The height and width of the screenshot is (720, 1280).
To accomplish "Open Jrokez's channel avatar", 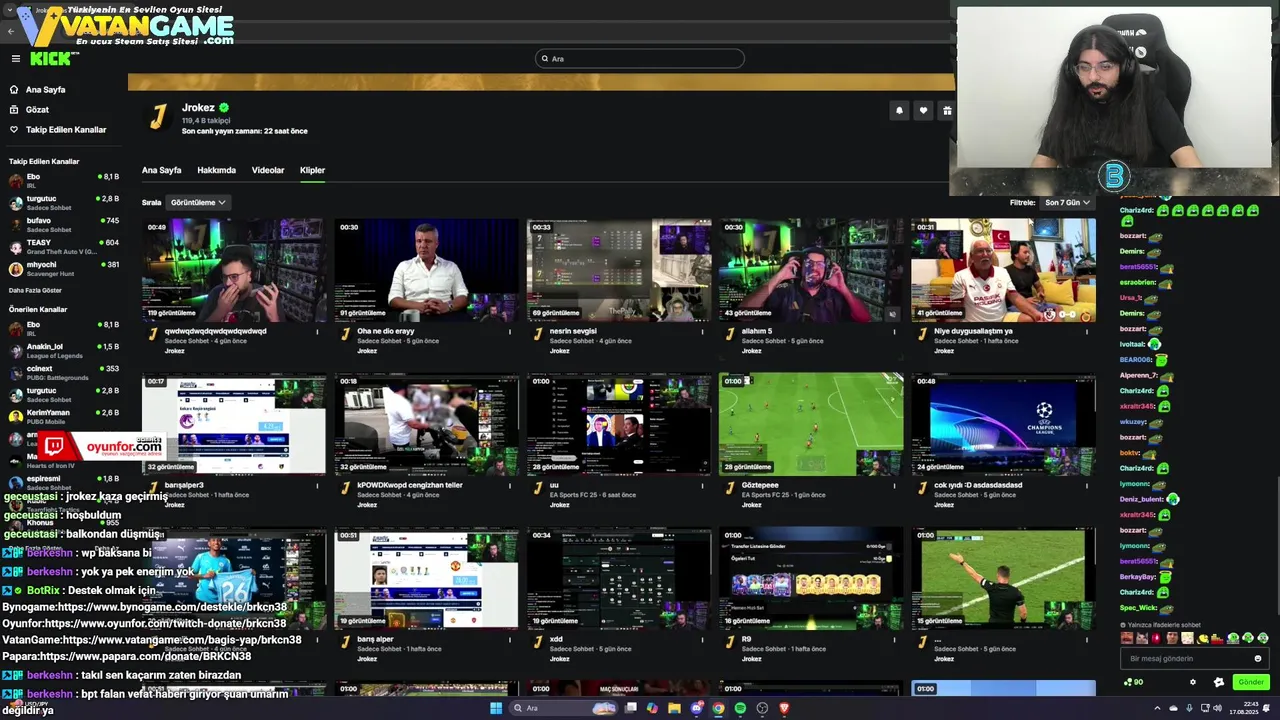I will [x=158, y=117].
